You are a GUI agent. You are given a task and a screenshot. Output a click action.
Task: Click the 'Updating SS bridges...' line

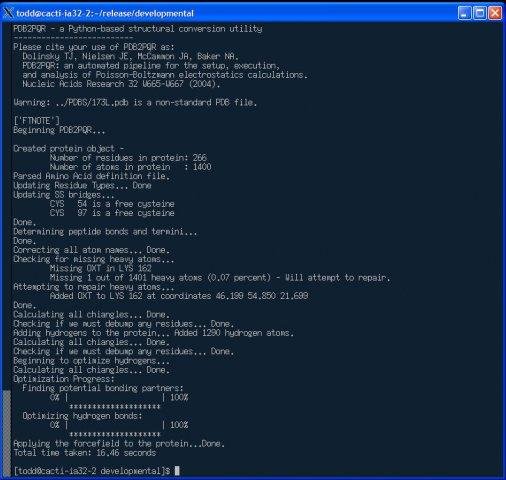pyautogui.click(x=64, y=194)
